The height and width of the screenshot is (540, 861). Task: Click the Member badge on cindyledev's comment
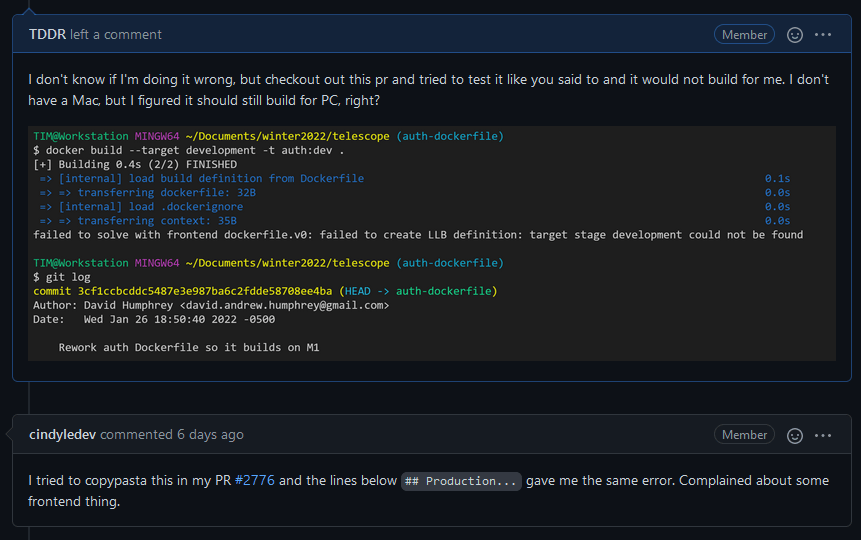[744, 435]
